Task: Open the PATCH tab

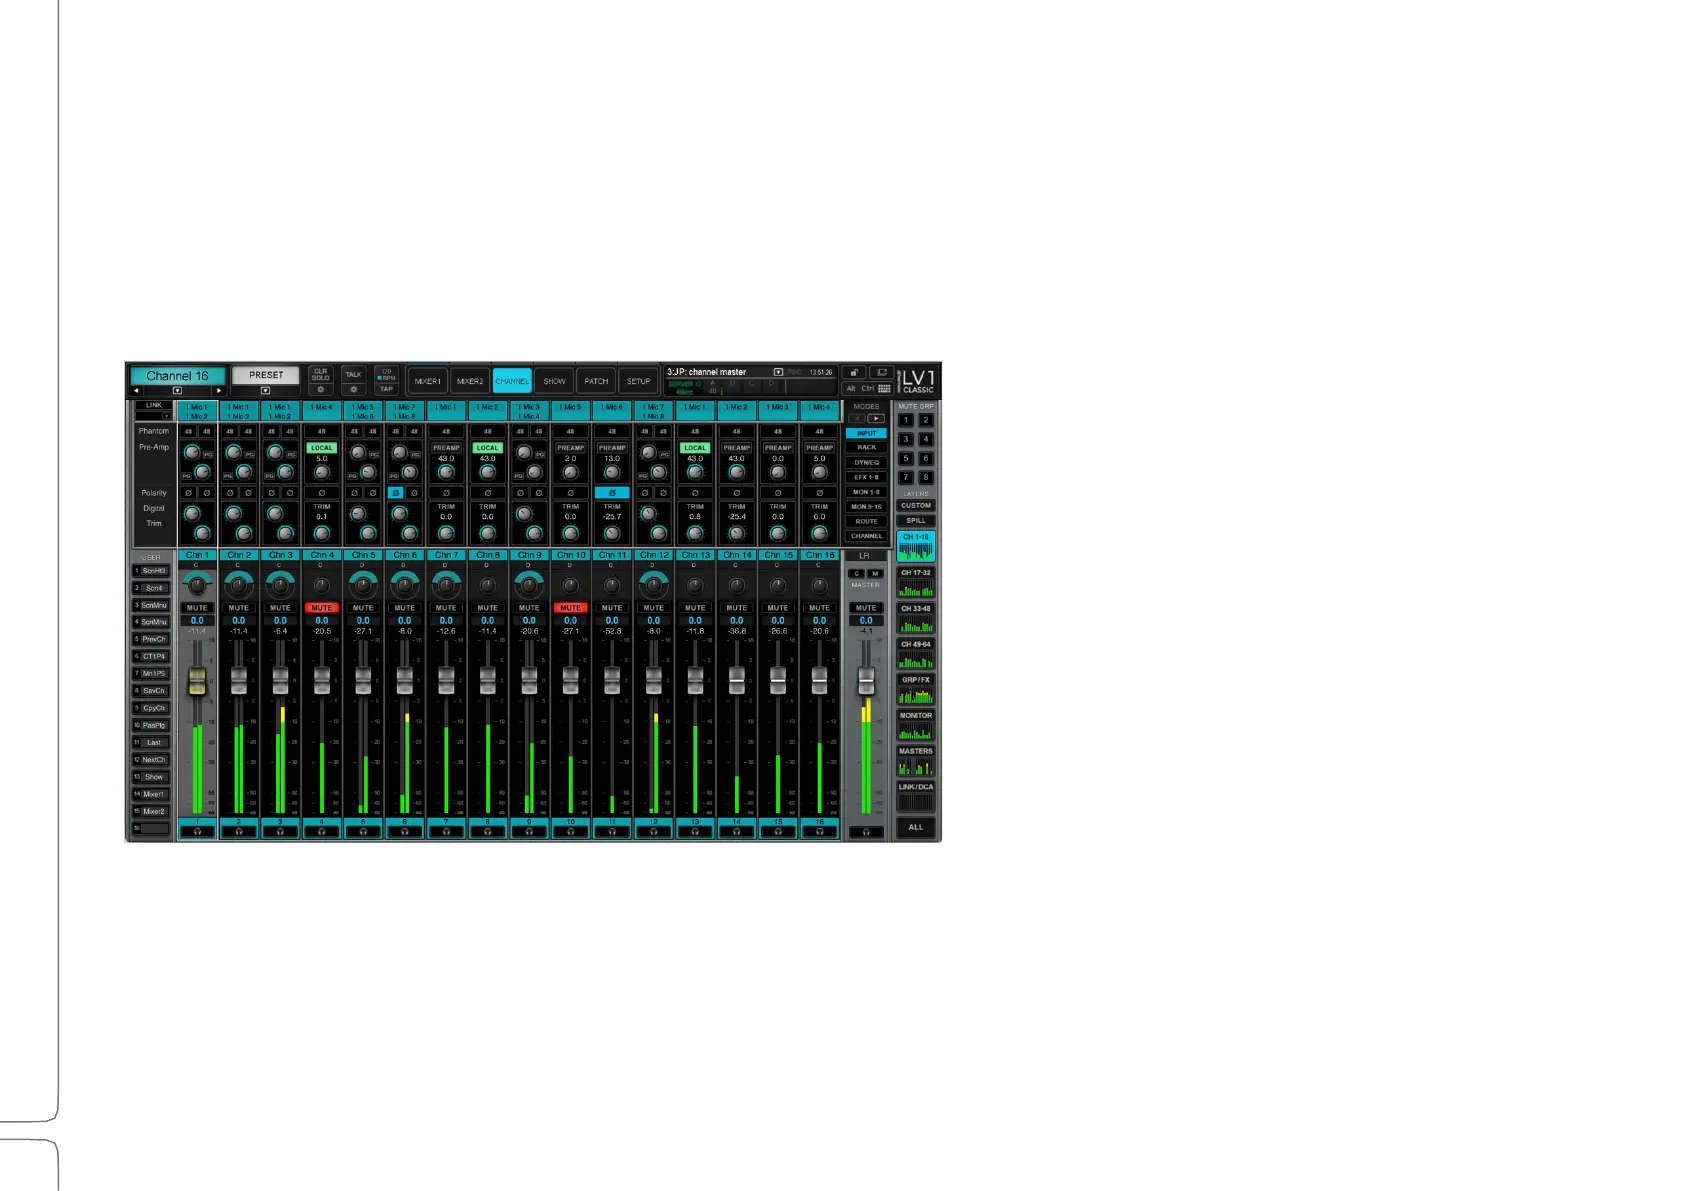Action: [596, 381]
